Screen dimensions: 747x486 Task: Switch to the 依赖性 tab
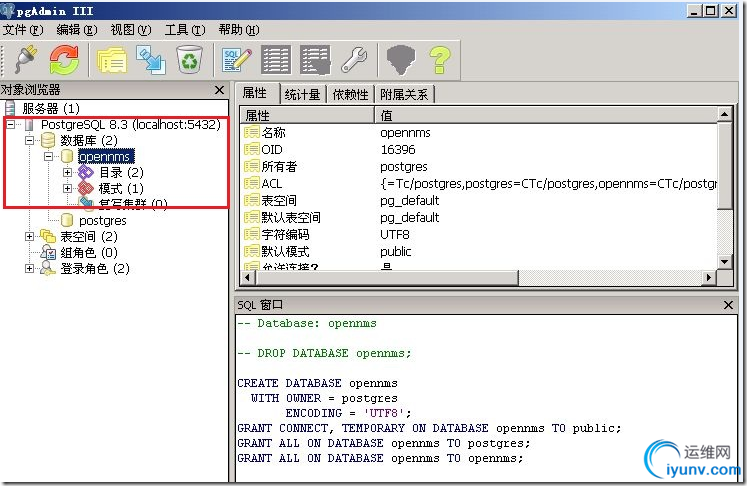pyautogui.click(x=350, y=94)
